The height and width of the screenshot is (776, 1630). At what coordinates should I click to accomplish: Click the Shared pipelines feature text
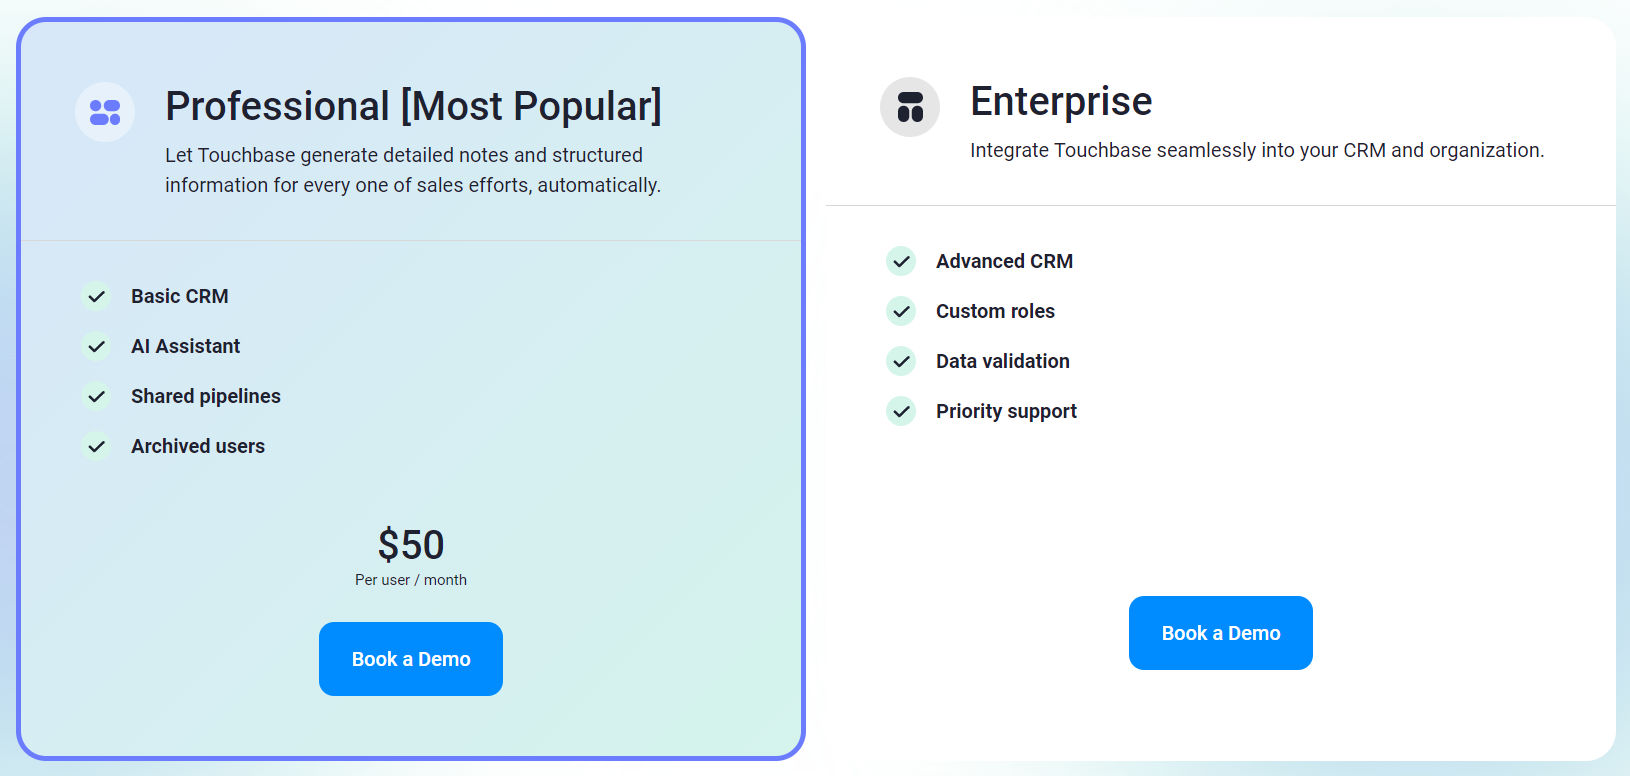click(206, 396)
